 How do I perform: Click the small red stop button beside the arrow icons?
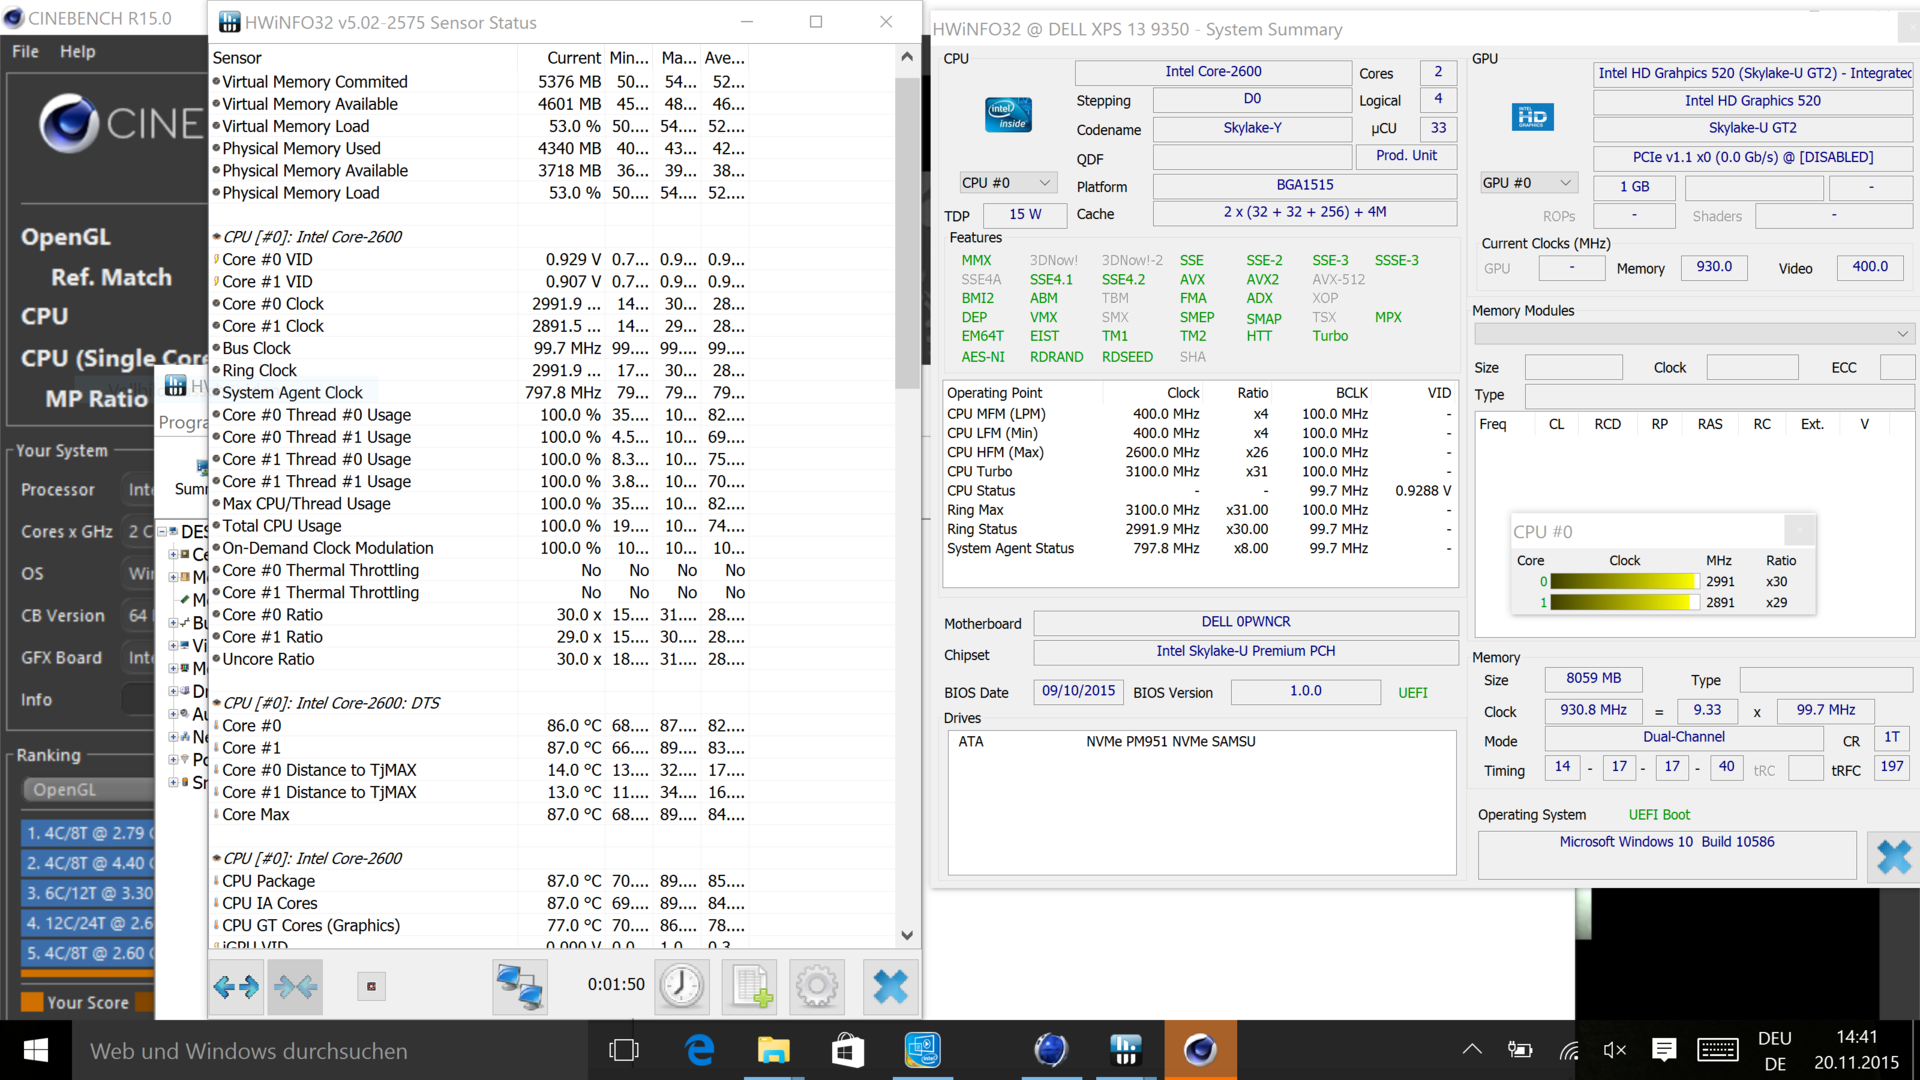pos(371,987)
